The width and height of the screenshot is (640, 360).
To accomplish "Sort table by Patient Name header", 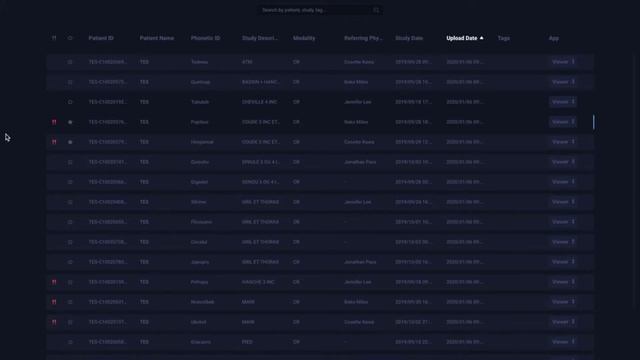I will tap(157, 38).
